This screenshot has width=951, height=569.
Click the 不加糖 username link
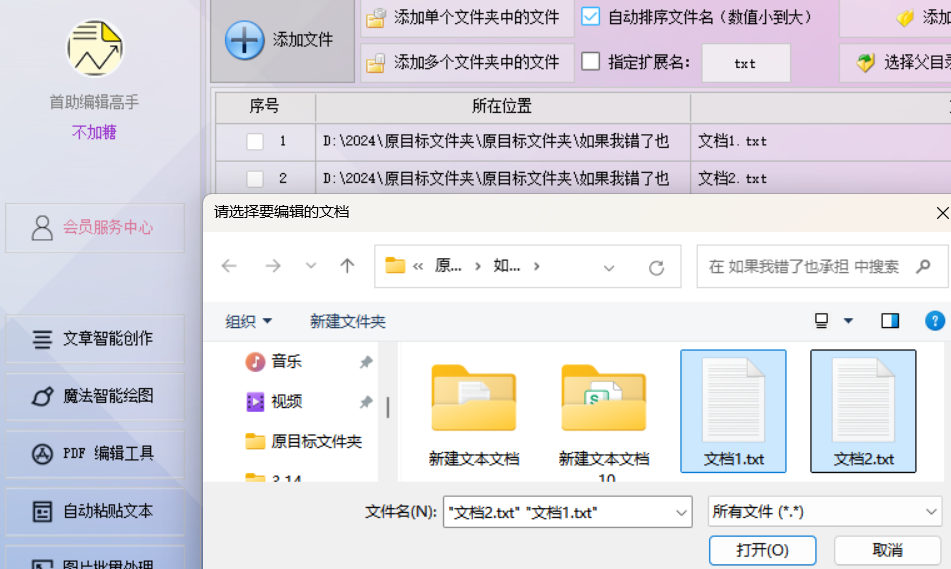(x=94, y=132)
